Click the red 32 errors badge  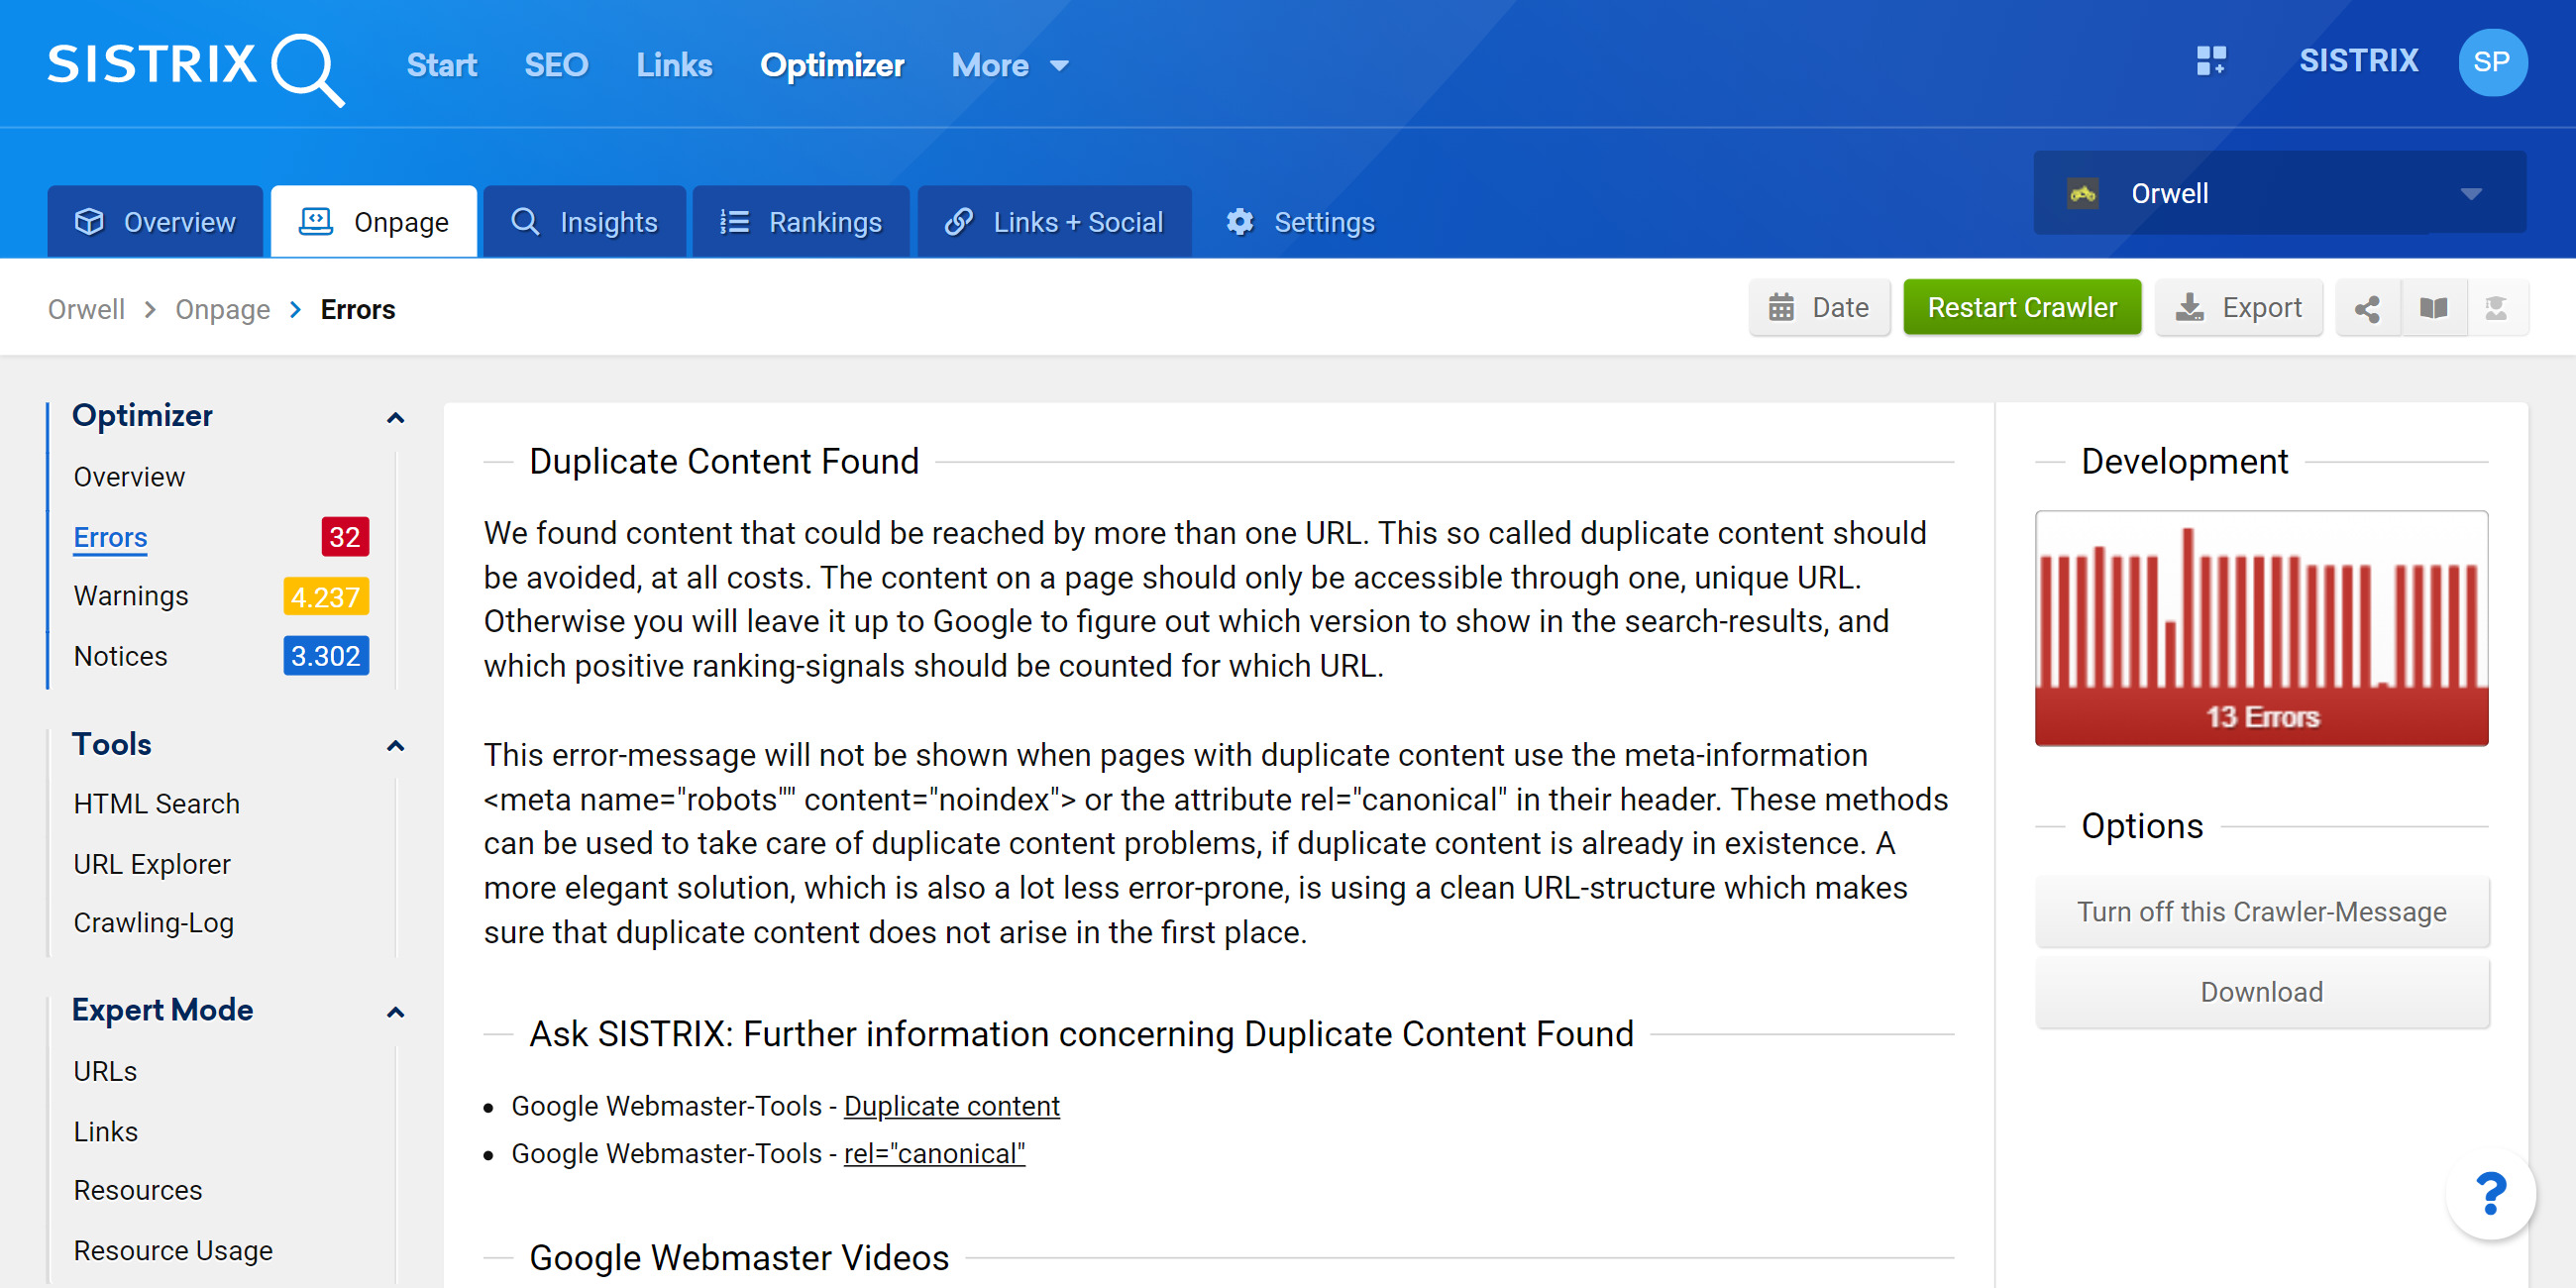(x=345, y=537)
